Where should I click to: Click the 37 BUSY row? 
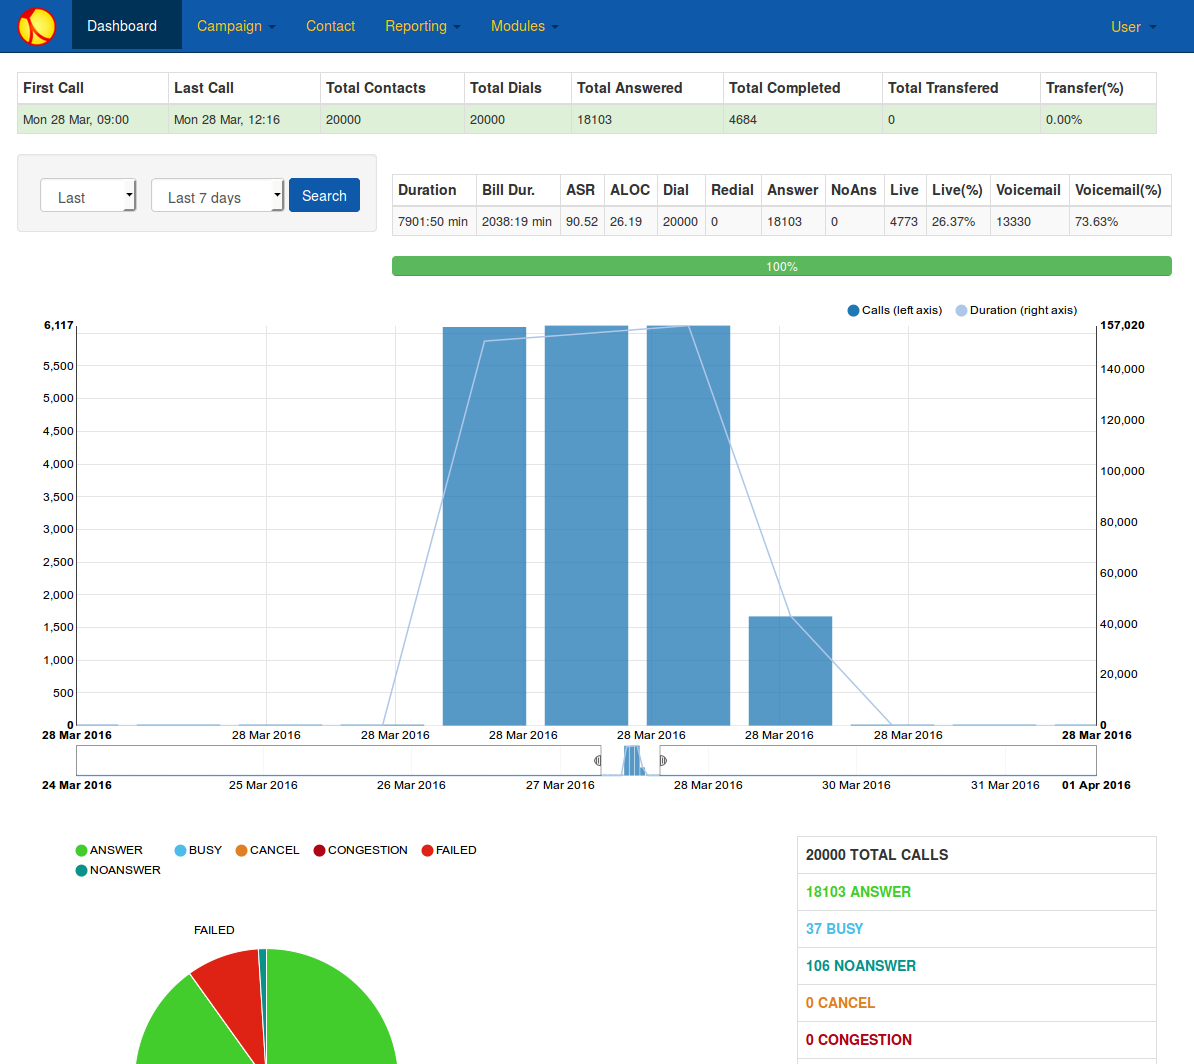tap(977, 929)
